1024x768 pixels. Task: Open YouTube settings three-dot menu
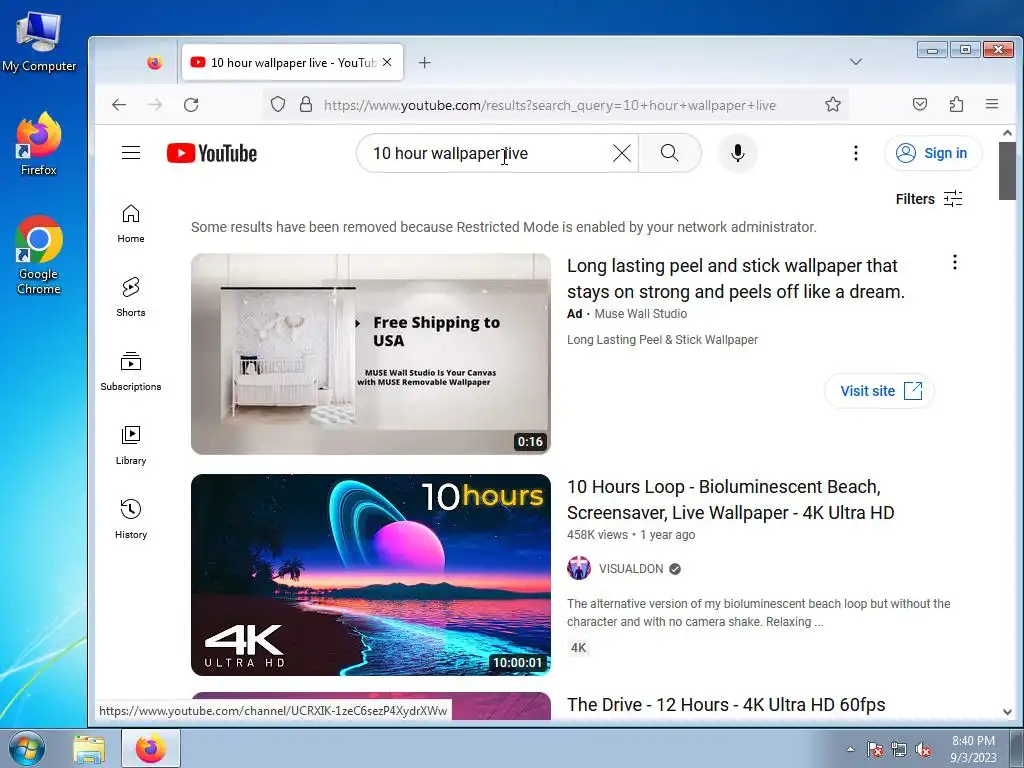point(856,153)
